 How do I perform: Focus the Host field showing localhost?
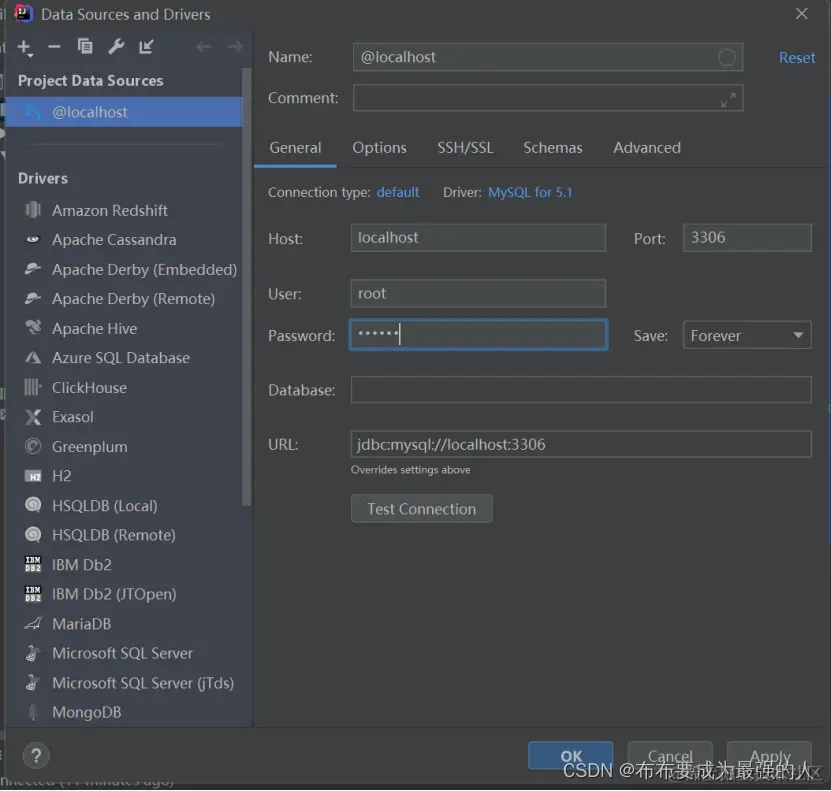[478, 237]
